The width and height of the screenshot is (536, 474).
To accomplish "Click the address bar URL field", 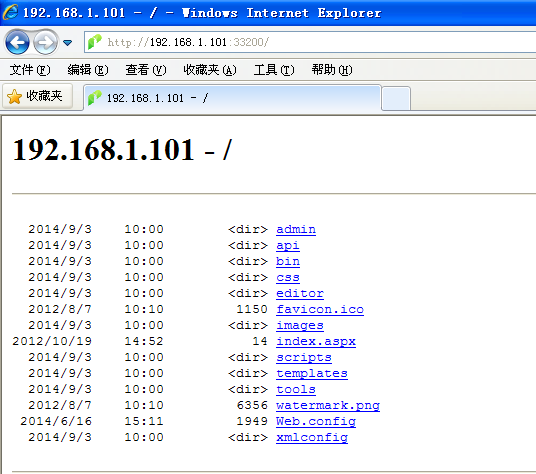I will point(309,42).
